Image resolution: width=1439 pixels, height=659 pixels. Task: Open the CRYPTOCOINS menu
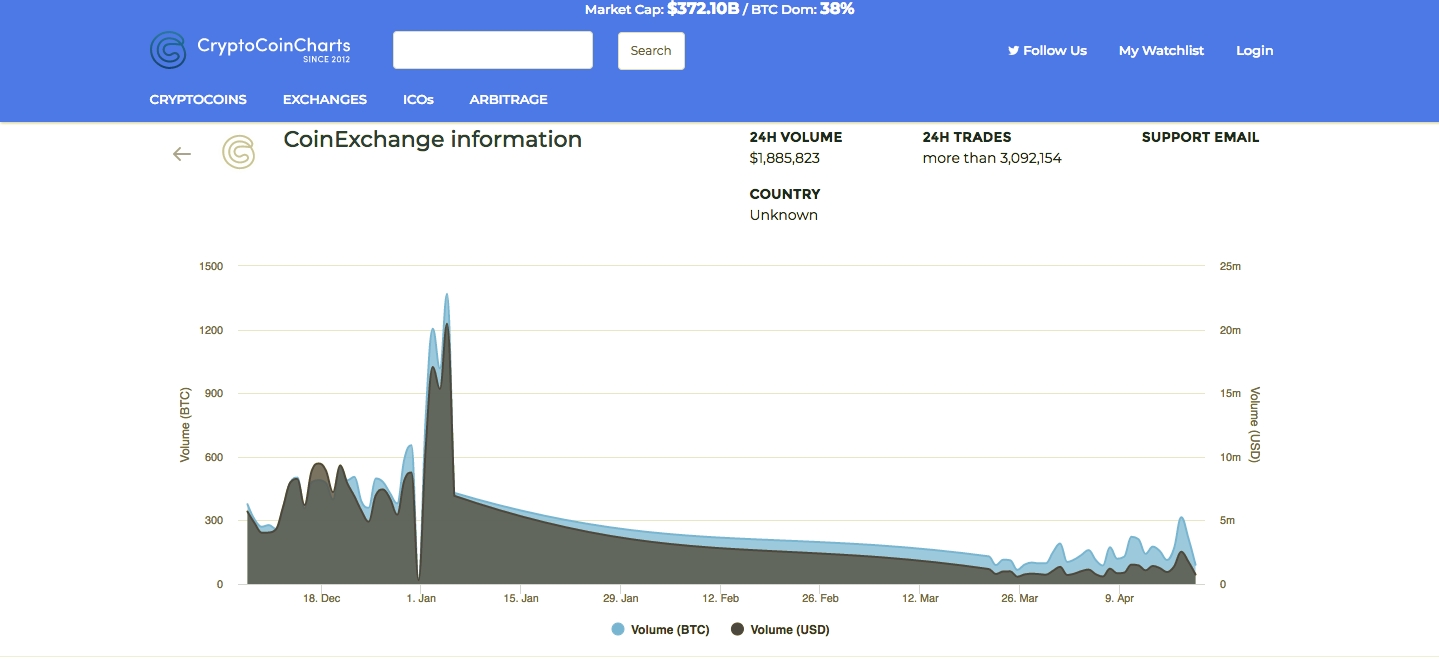(198, 100)
